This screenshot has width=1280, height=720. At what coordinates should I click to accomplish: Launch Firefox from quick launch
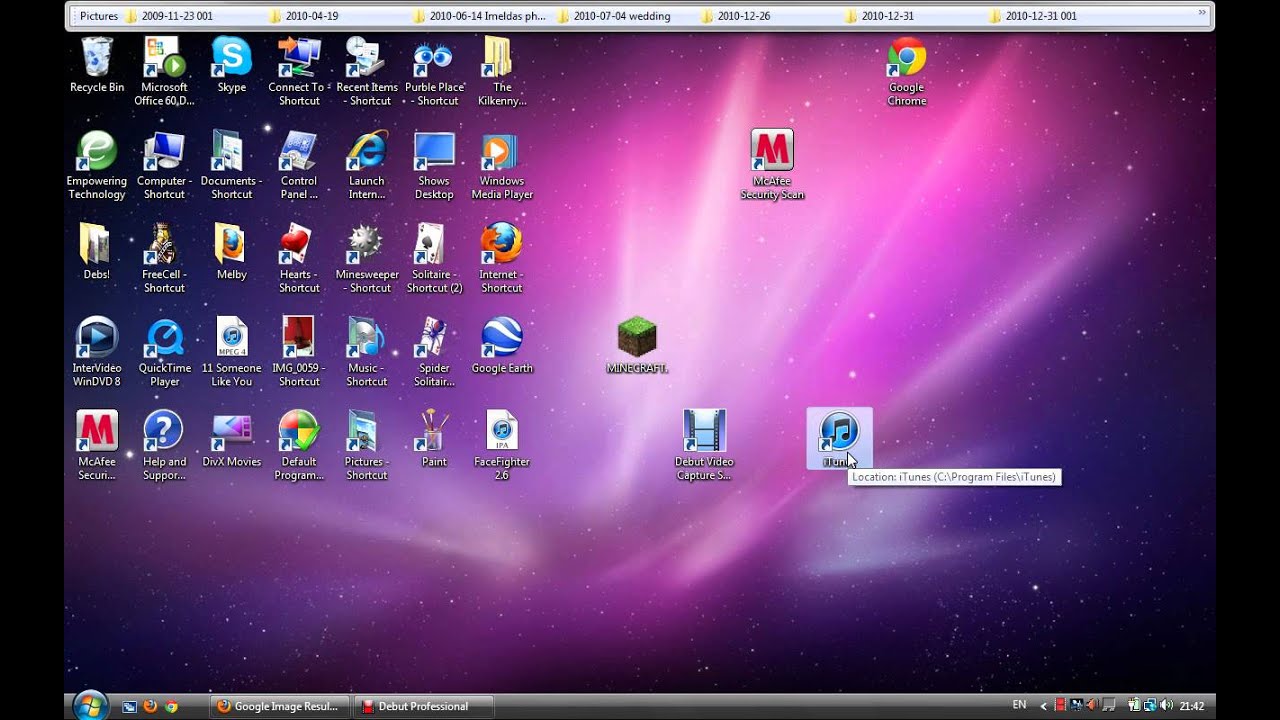tap(150, 706)
